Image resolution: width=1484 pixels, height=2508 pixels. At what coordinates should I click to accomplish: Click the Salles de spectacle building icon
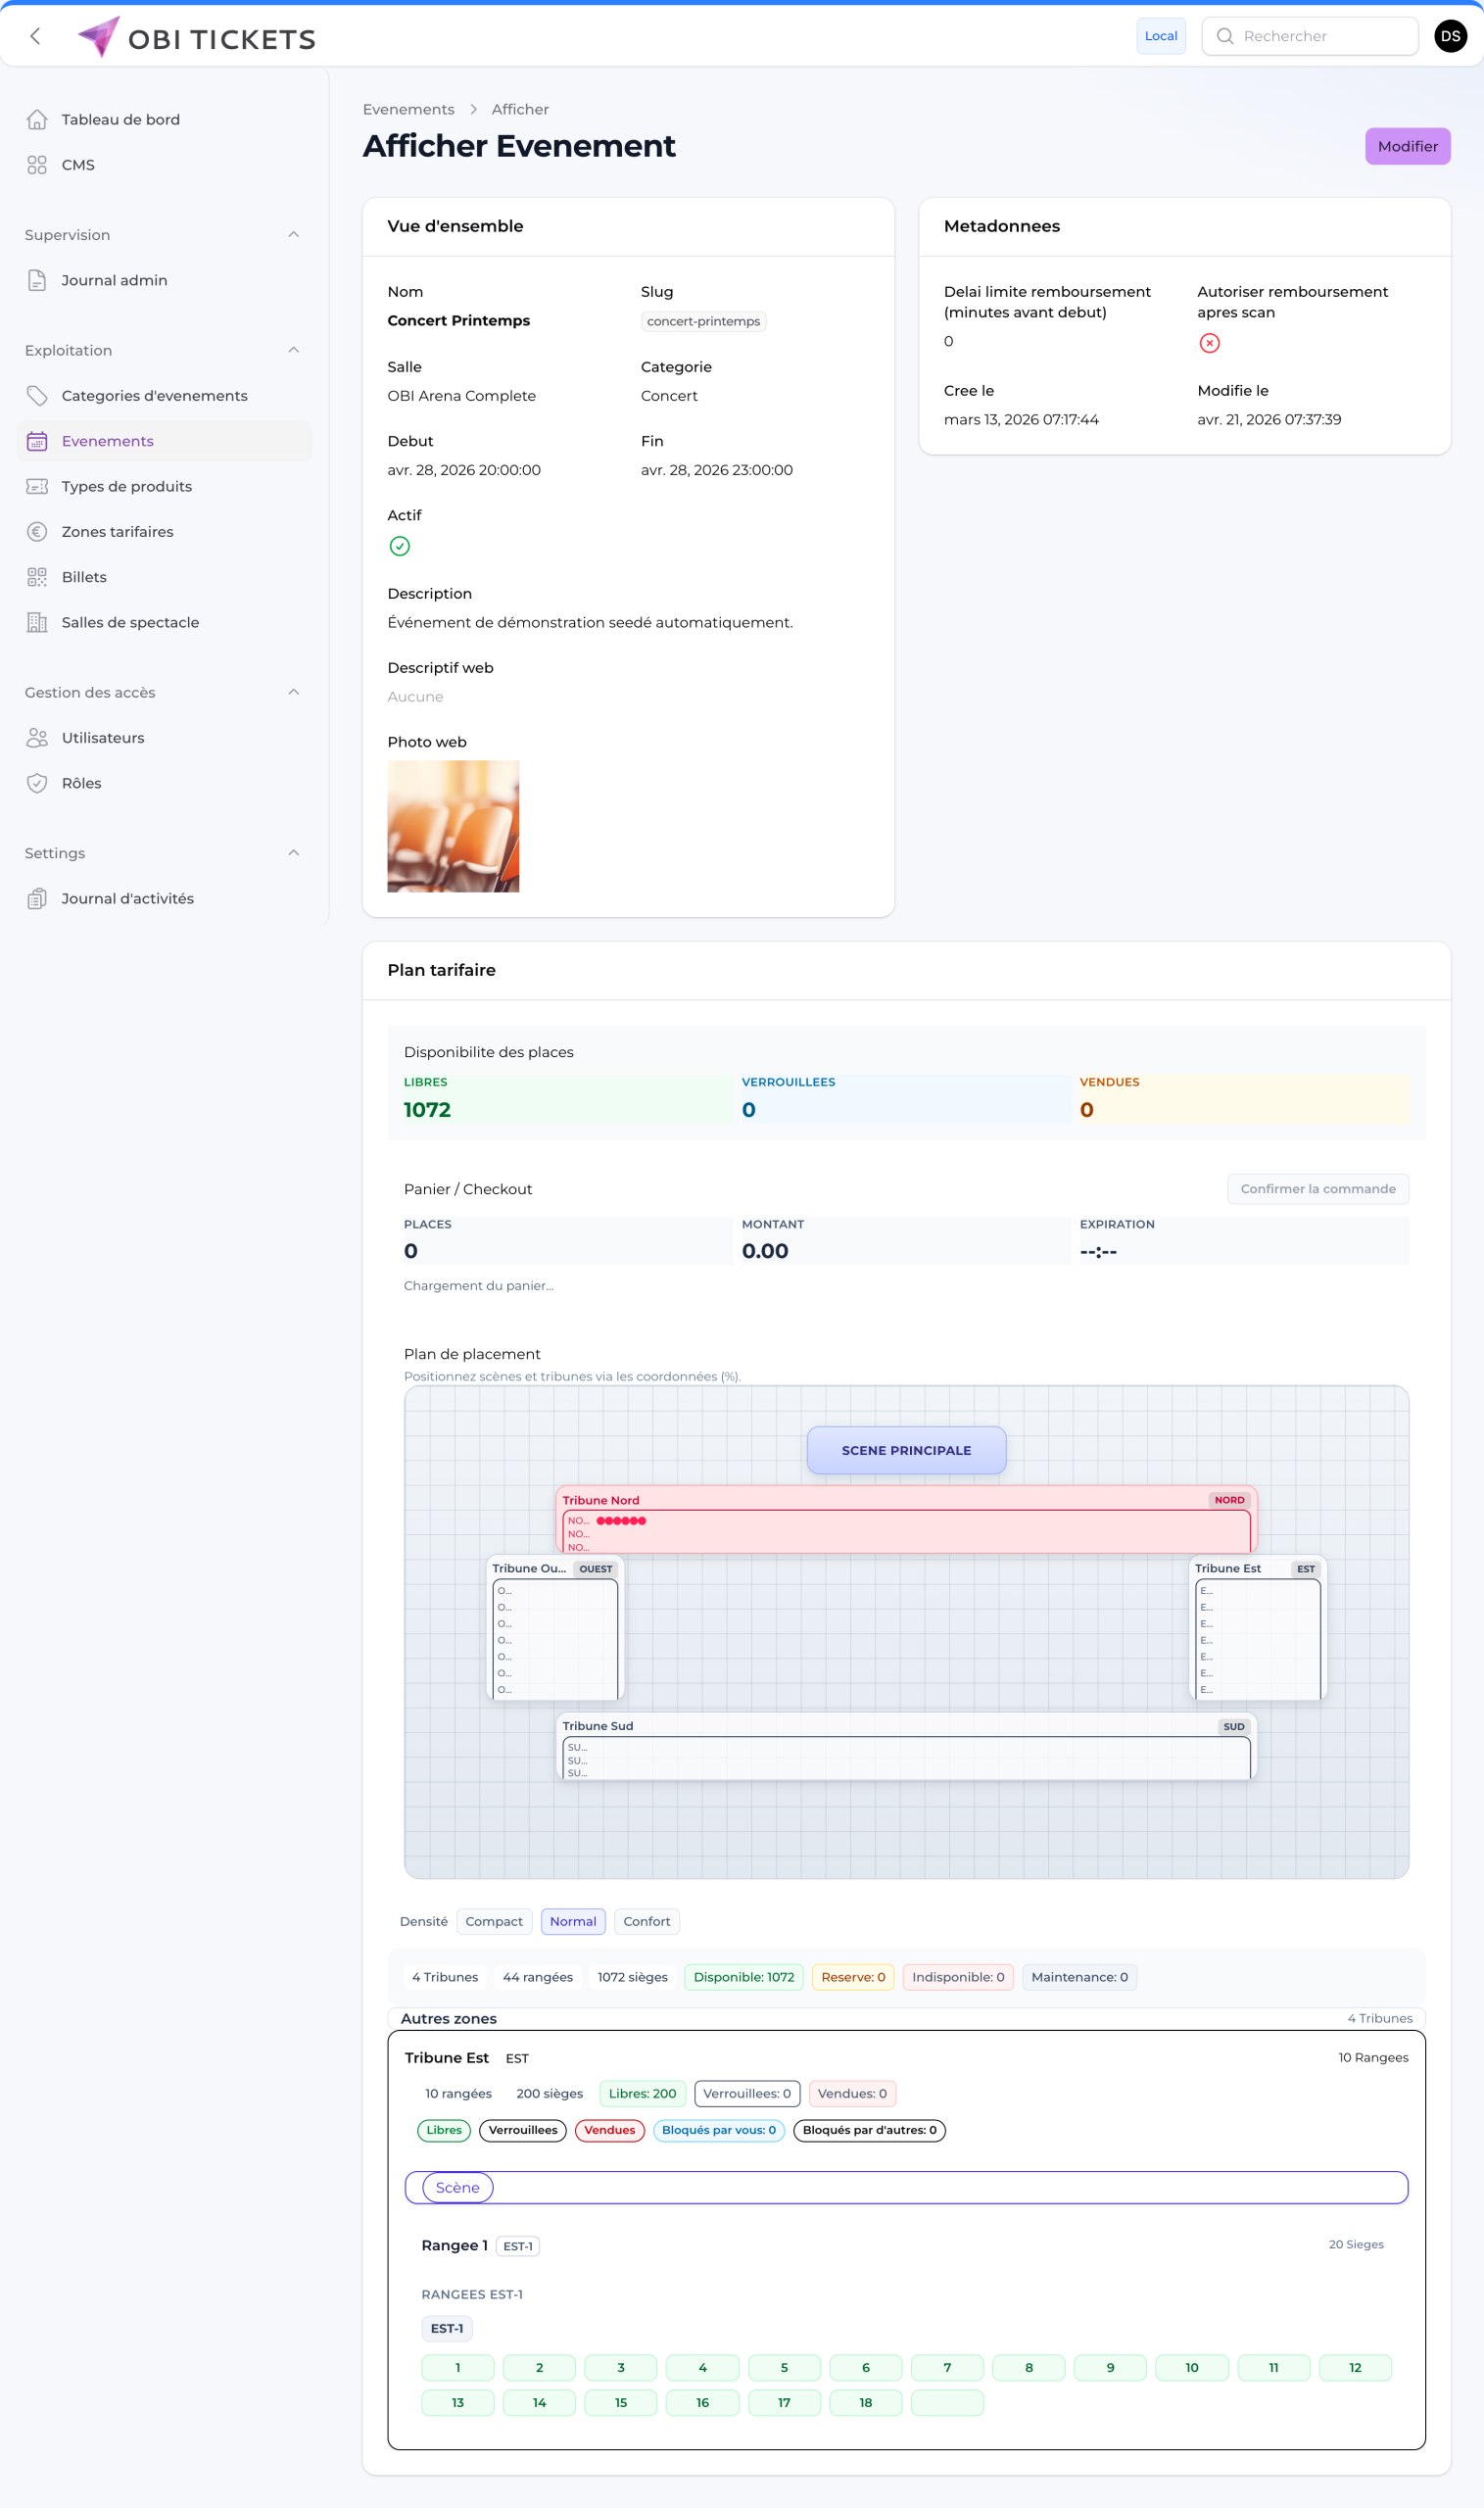pos(37,622)
